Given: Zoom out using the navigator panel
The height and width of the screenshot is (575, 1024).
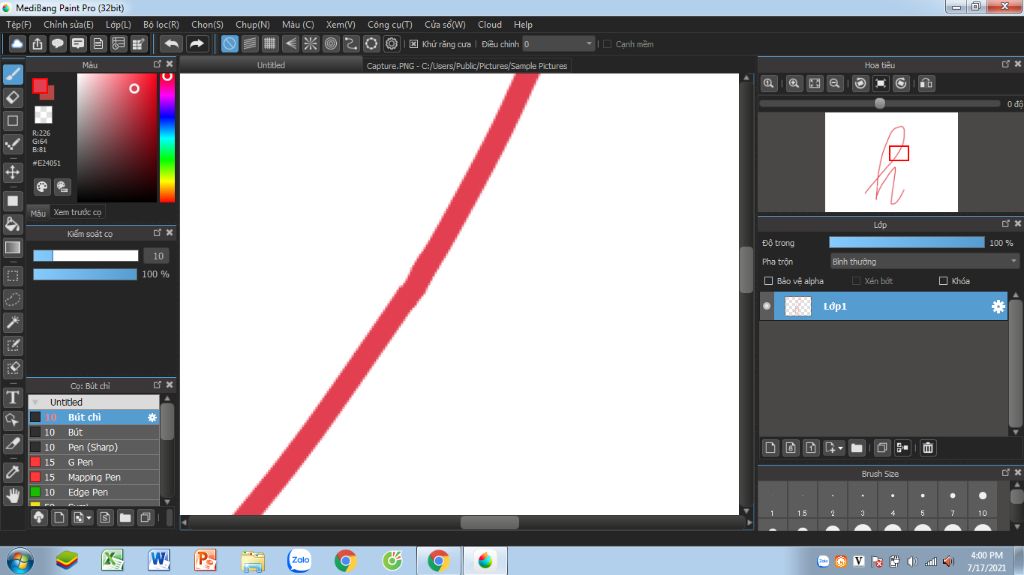Looking at the screenshot, I should [835, 84].
